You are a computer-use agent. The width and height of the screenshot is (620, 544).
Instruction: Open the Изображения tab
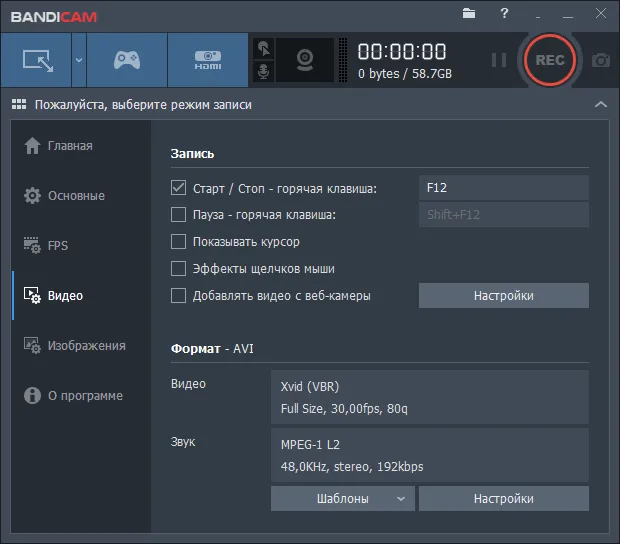coord(81,346)
